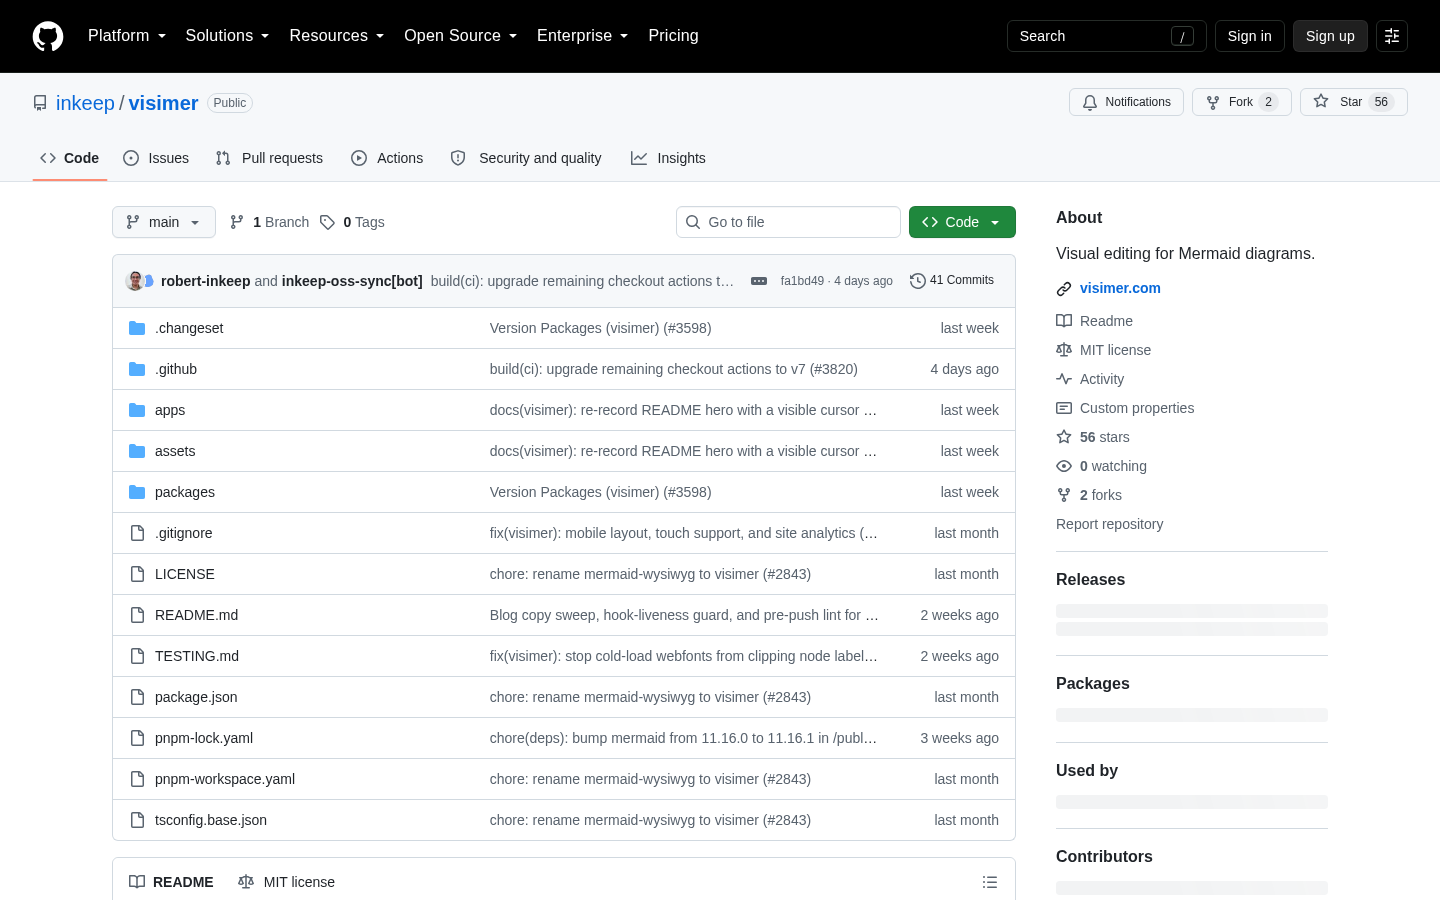This screenshot has height=900, width=1440.
Task: Expand the main branch dropdown
Action: point(164,222)
